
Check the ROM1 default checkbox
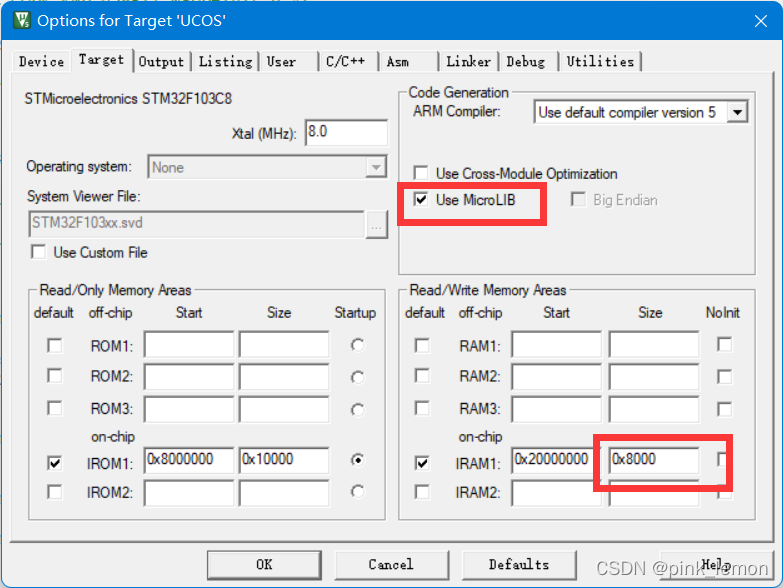[54, 345]
